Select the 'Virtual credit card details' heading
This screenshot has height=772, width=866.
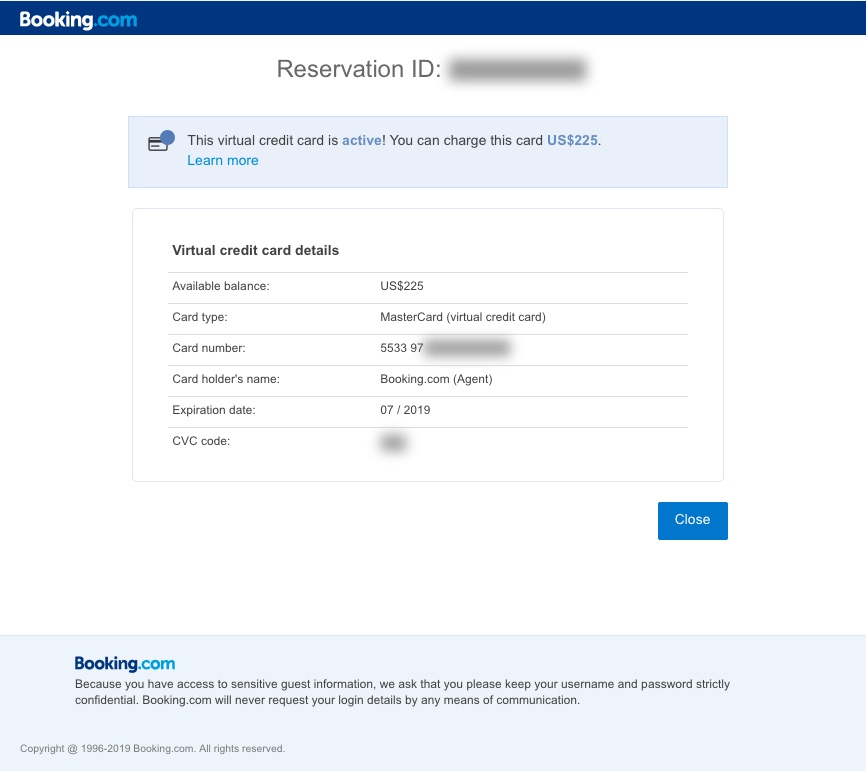click(x=256, y=250)
